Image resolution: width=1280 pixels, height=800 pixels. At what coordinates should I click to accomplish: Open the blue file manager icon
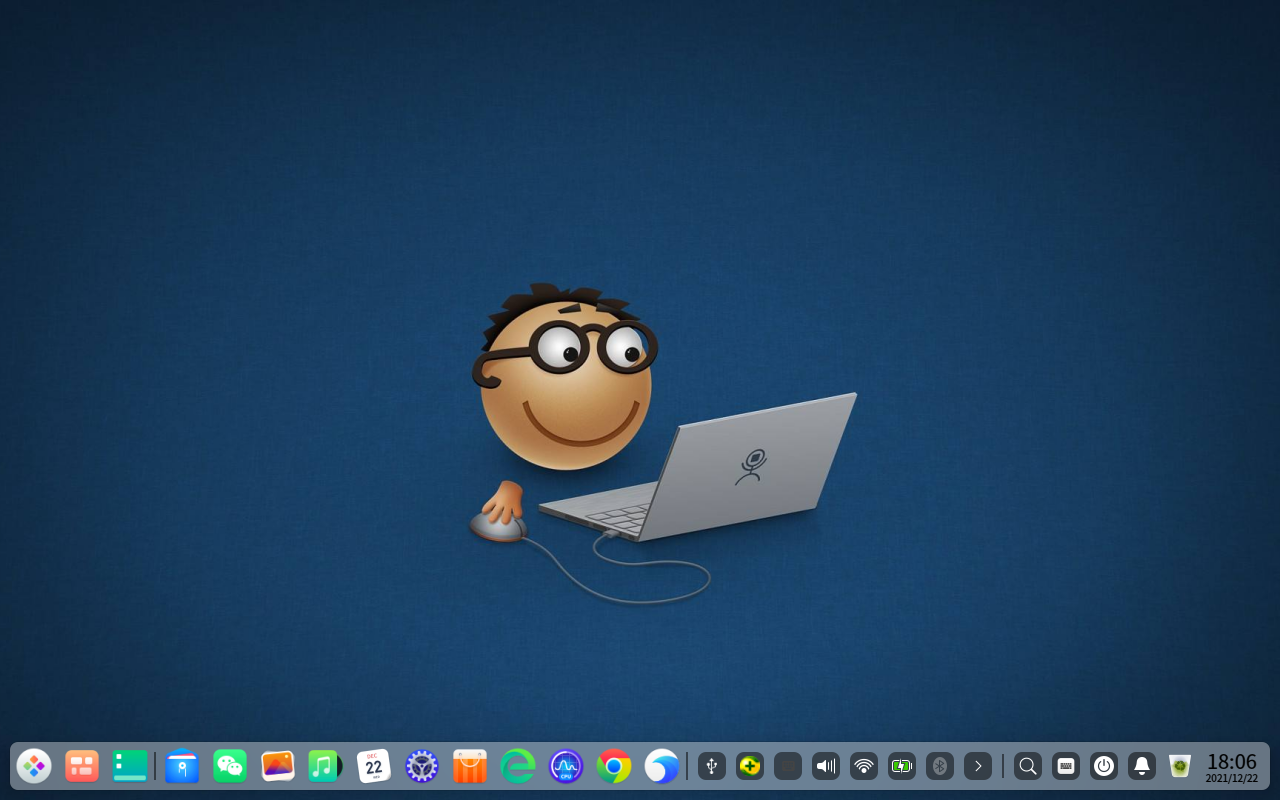click(x=182, y=766)
